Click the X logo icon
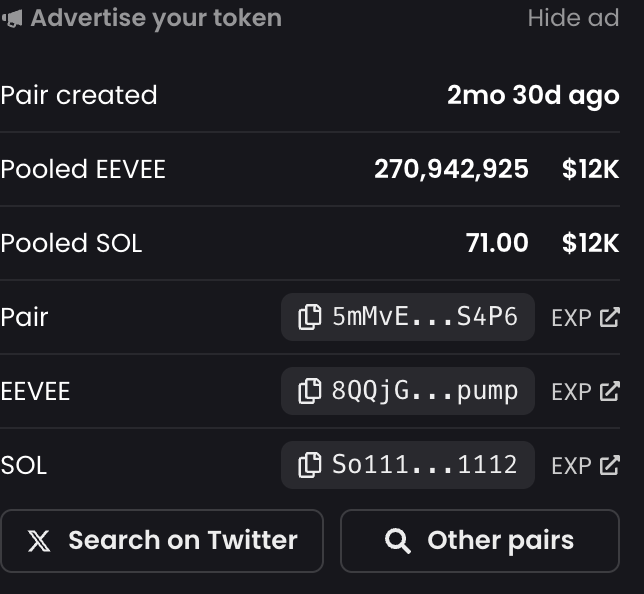Viewport: 644px width, 594px height. coord(39,541)
